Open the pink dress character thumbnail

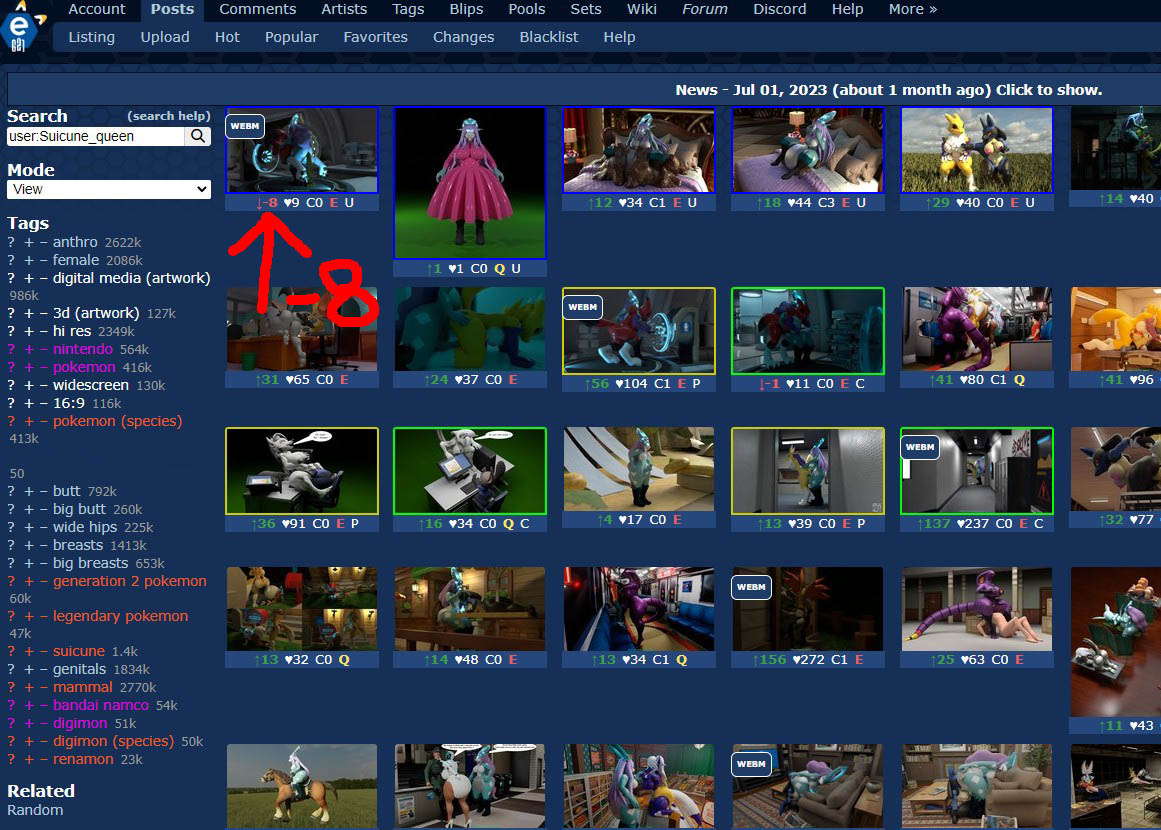pyautogui.click(x=470, y=183)
